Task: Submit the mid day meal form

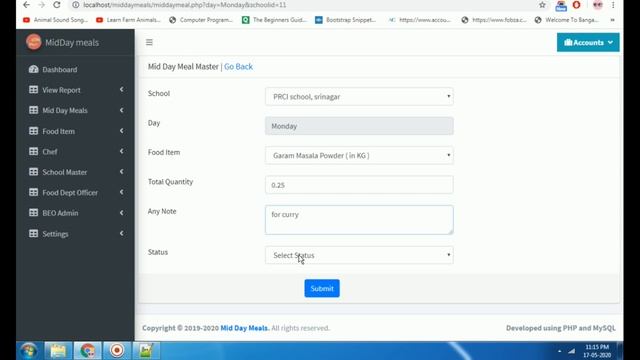Action: click(x=322, y=288)
